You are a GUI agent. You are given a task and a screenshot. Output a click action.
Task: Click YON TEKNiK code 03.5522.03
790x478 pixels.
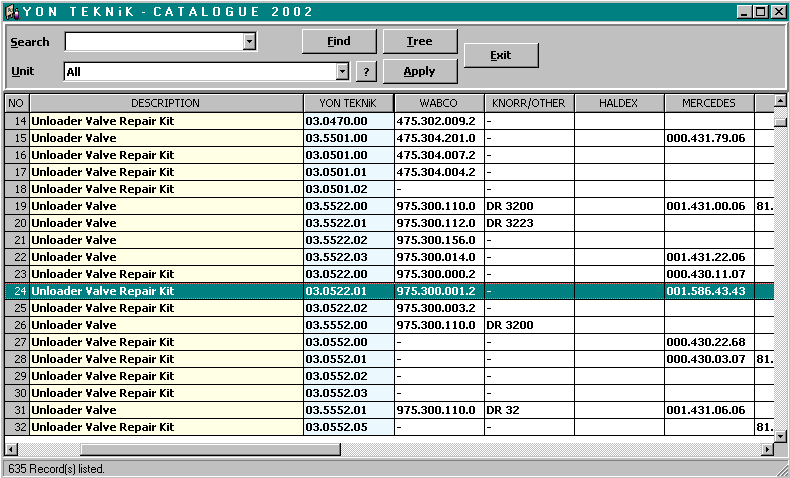point(336,257)
